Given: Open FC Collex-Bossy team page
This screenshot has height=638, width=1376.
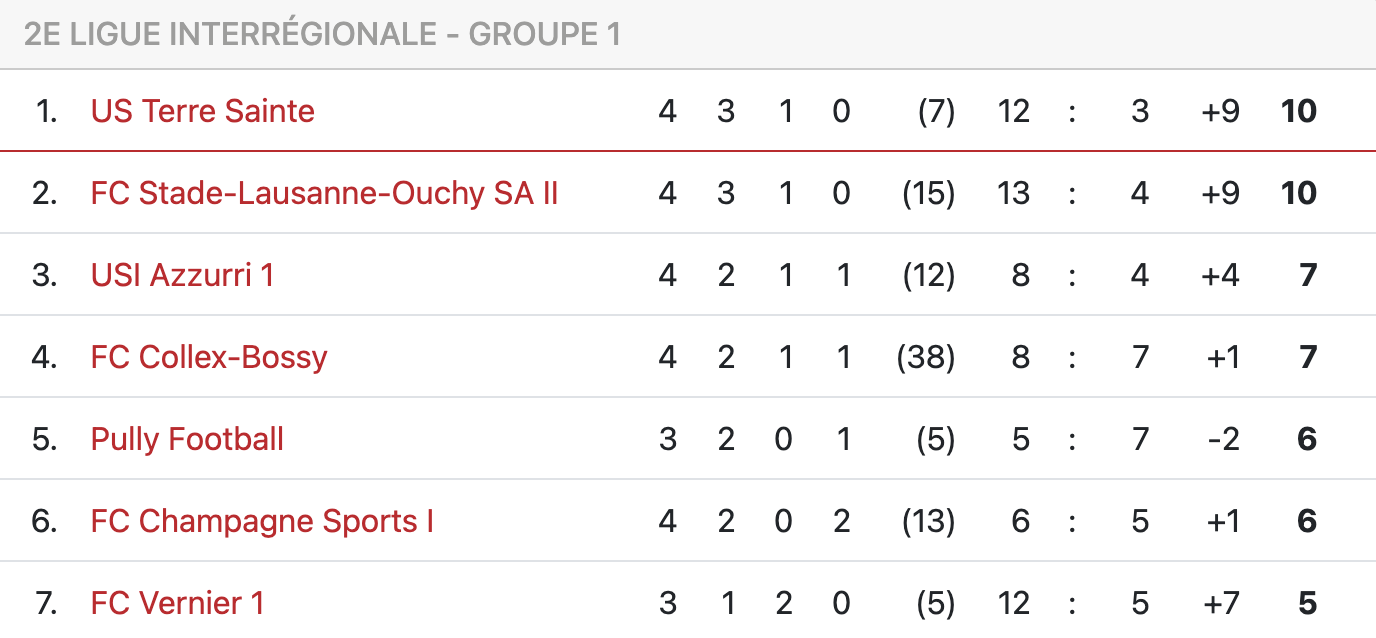Looking at the screenshot, I should pos(209,357).
